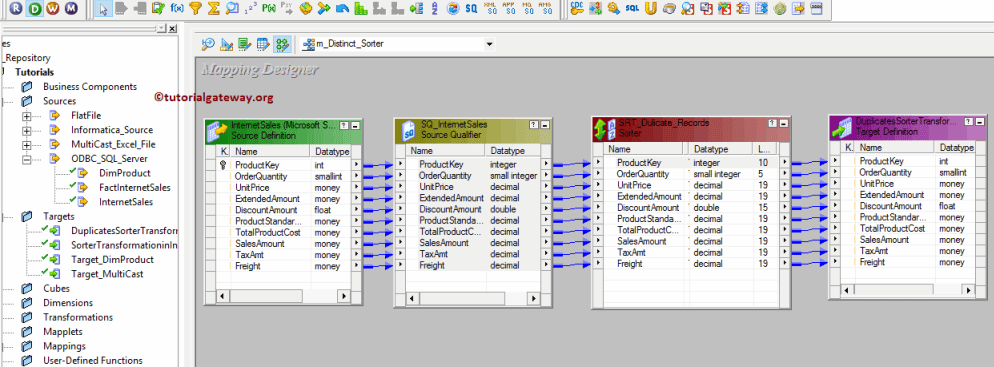Add a Lookup transformation via magnifier icon
Screen dimensions: 994x367
(x=233, y=9)
